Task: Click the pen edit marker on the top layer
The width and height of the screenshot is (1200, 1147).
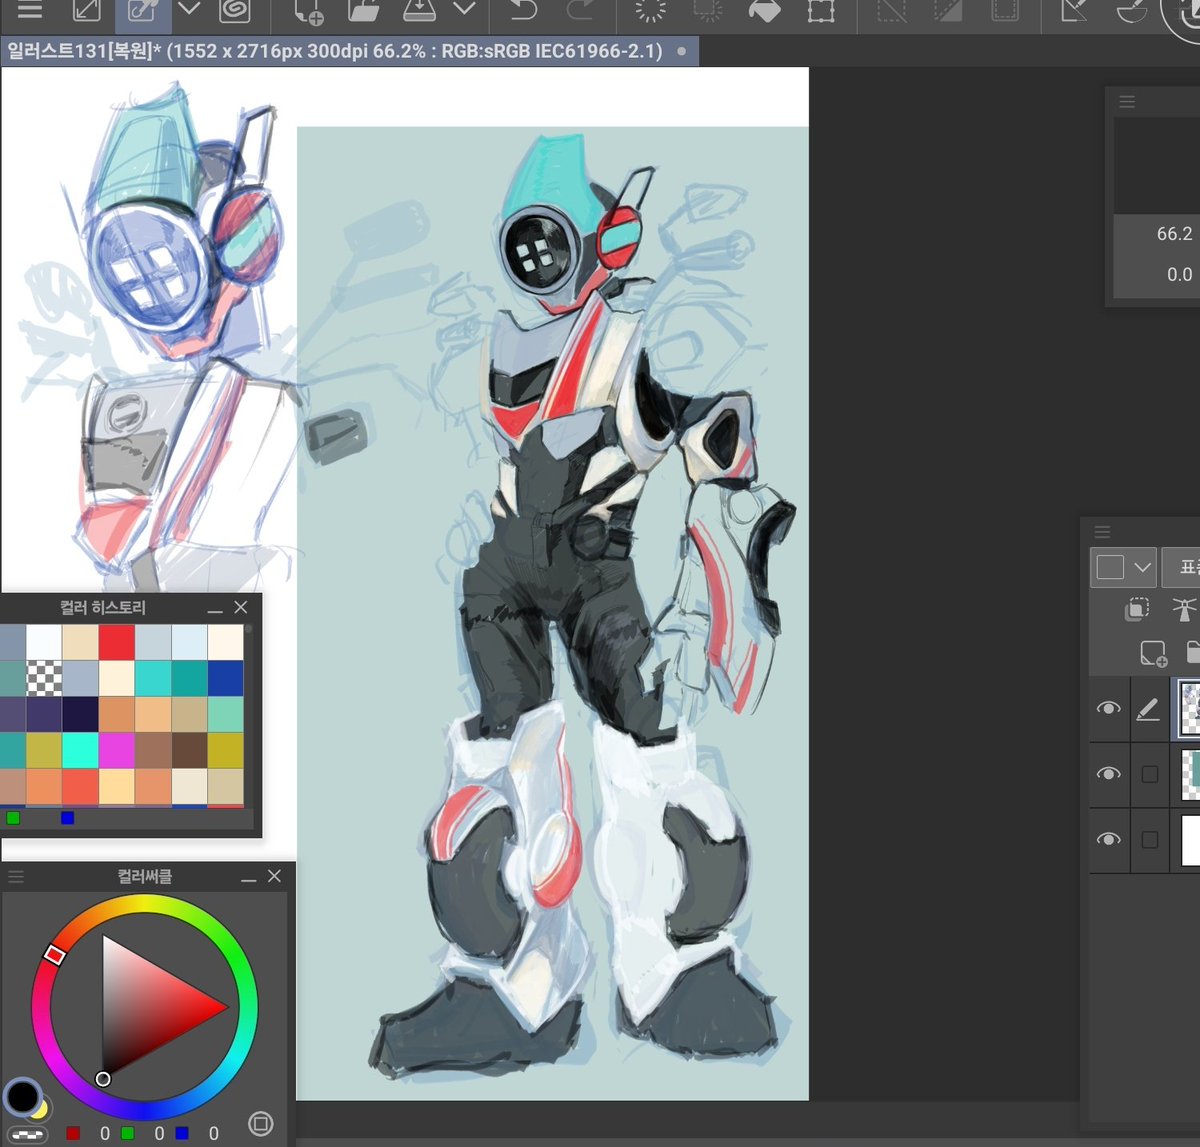Action: click(x=1149, y=709)
